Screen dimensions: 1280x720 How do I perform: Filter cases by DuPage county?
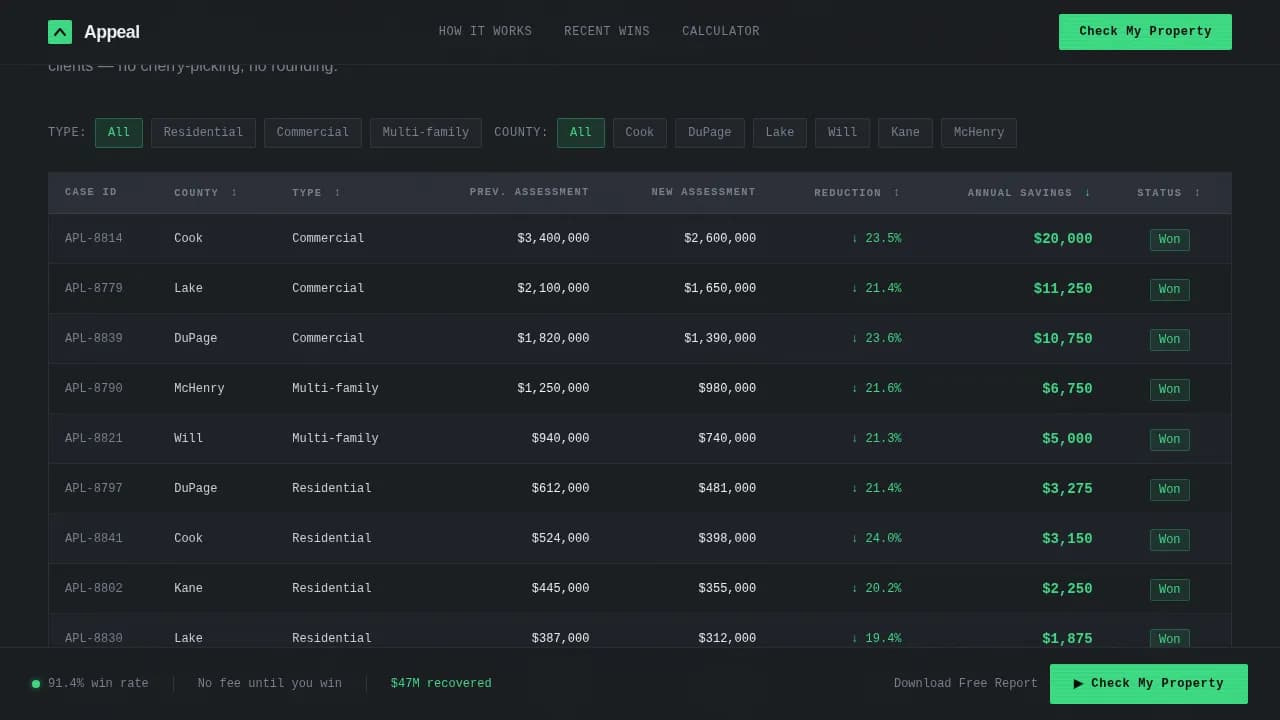coord(709,133)
